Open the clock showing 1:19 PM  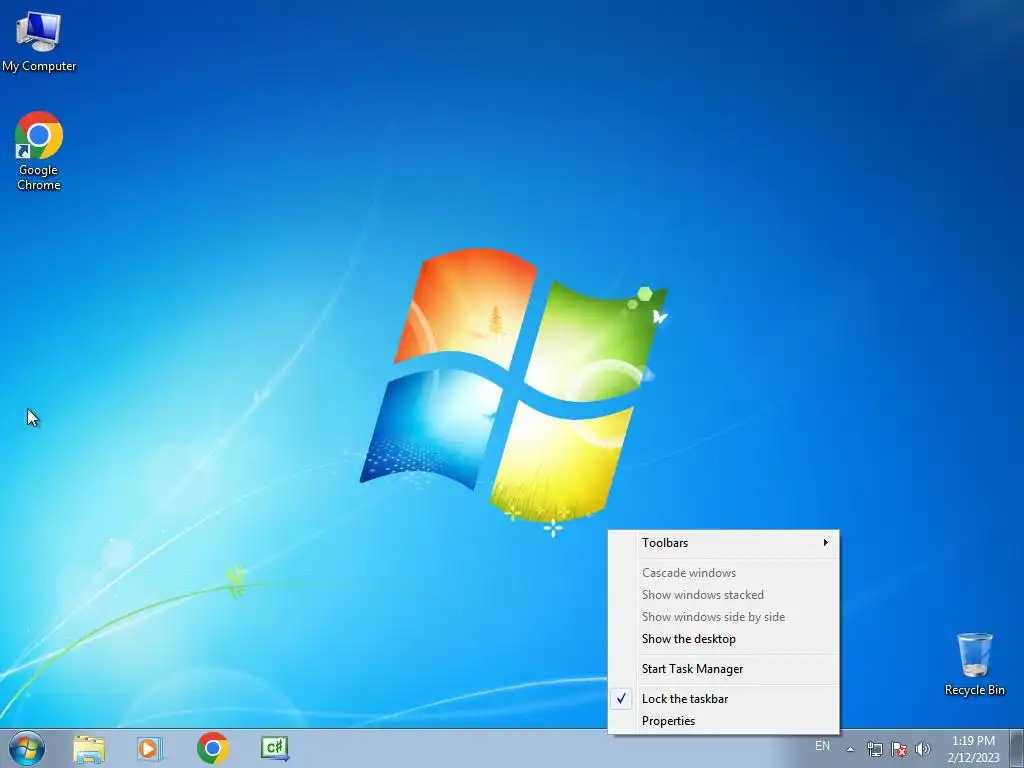pyautogui.click(x=973, y=749)
